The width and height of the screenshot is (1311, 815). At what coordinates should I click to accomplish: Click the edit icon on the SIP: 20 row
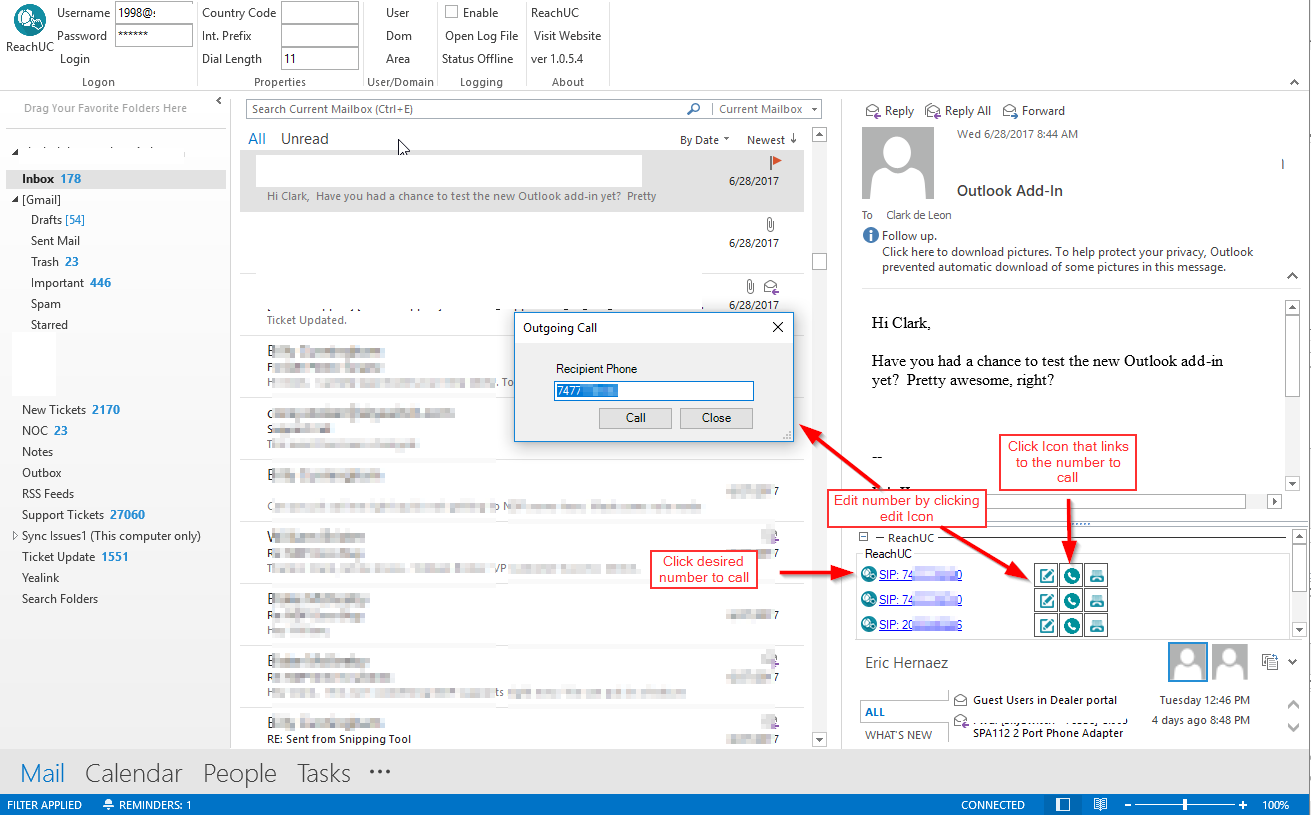coord(1047,625)
